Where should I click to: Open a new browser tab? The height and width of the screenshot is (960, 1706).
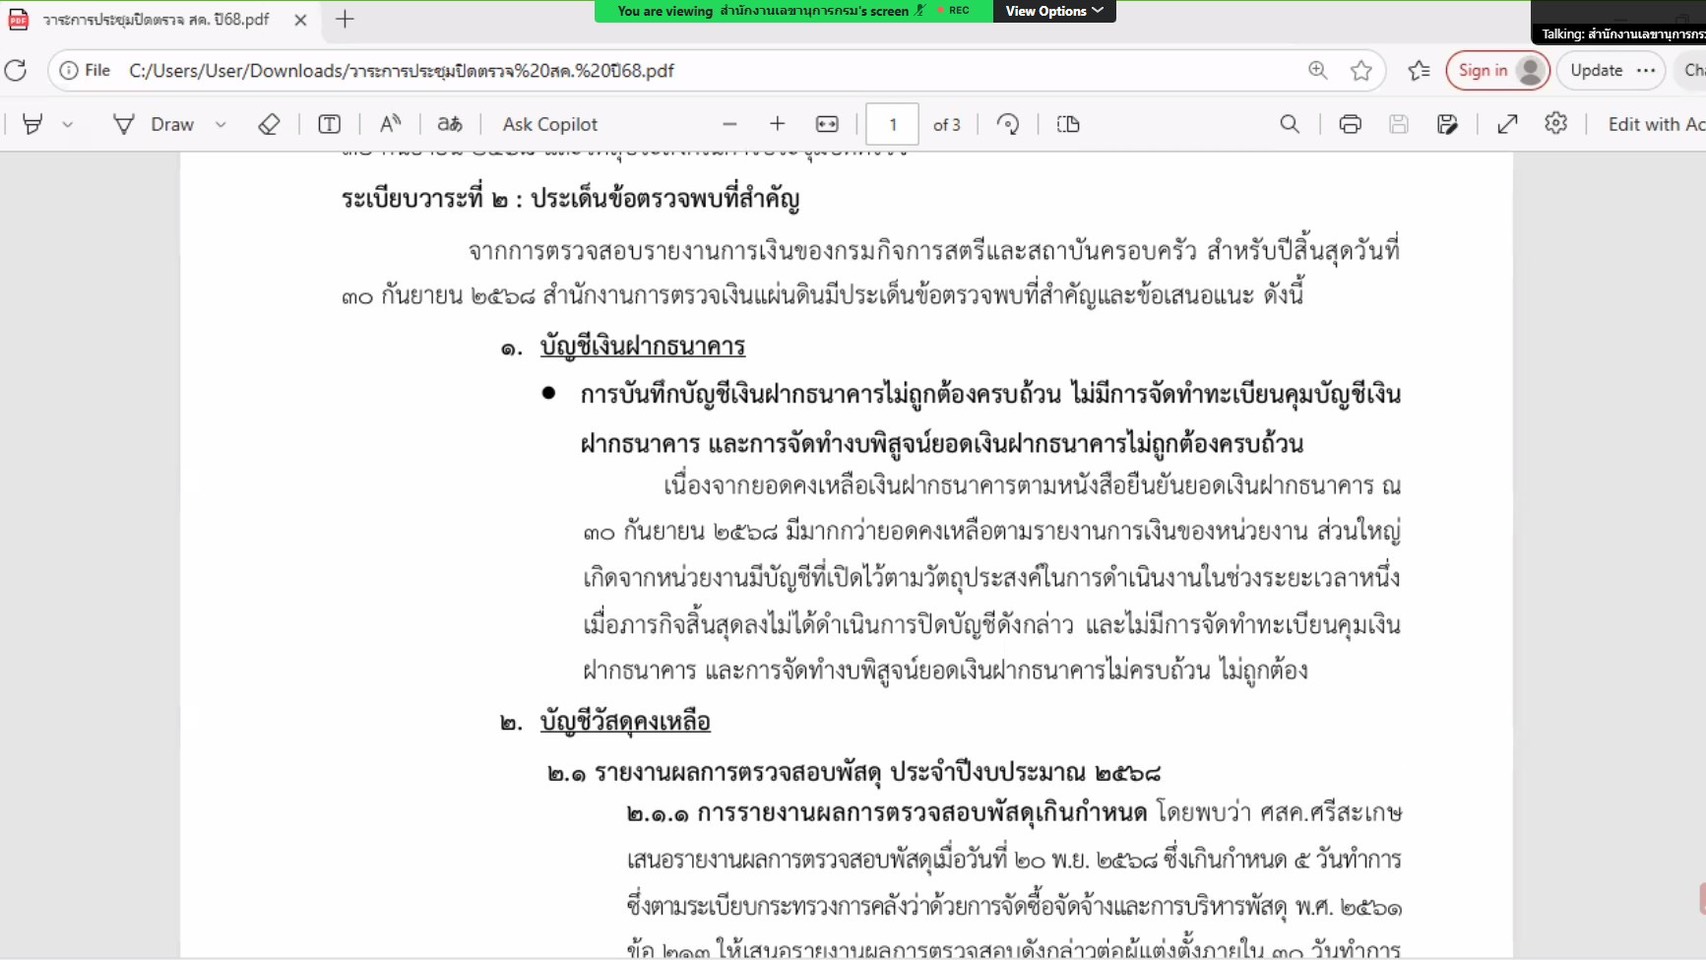click(345, 19)
